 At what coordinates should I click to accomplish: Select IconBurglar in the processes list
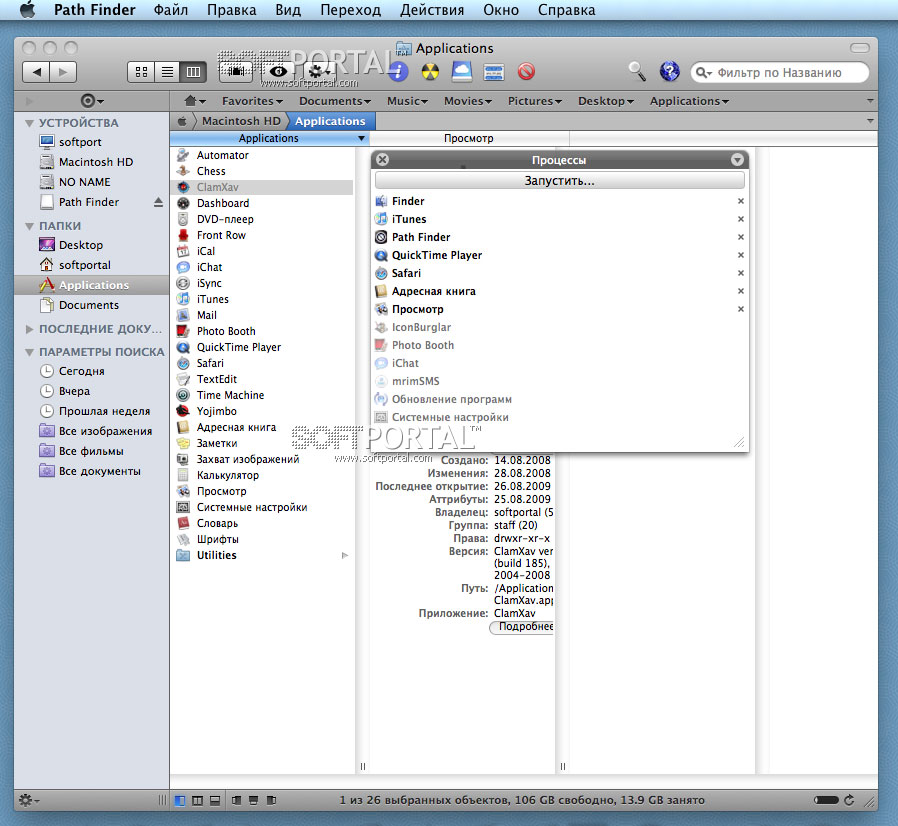click(x=560, y=327)
